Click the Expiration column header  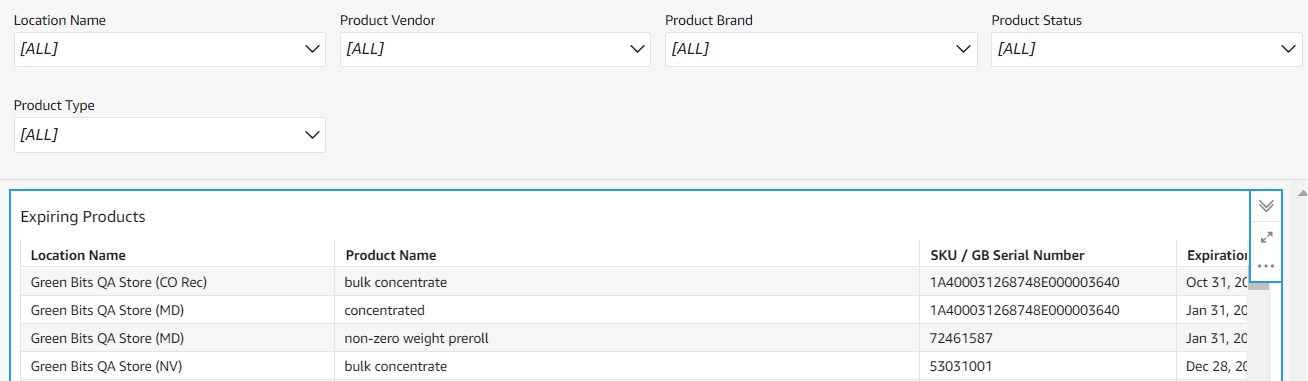pyautogui.click(x=1213, y=255)
